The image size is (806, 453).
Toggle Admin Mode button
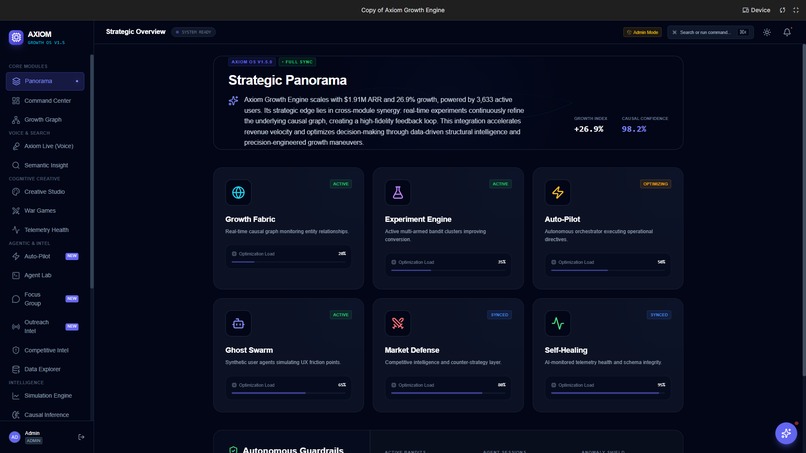(642, 32)
